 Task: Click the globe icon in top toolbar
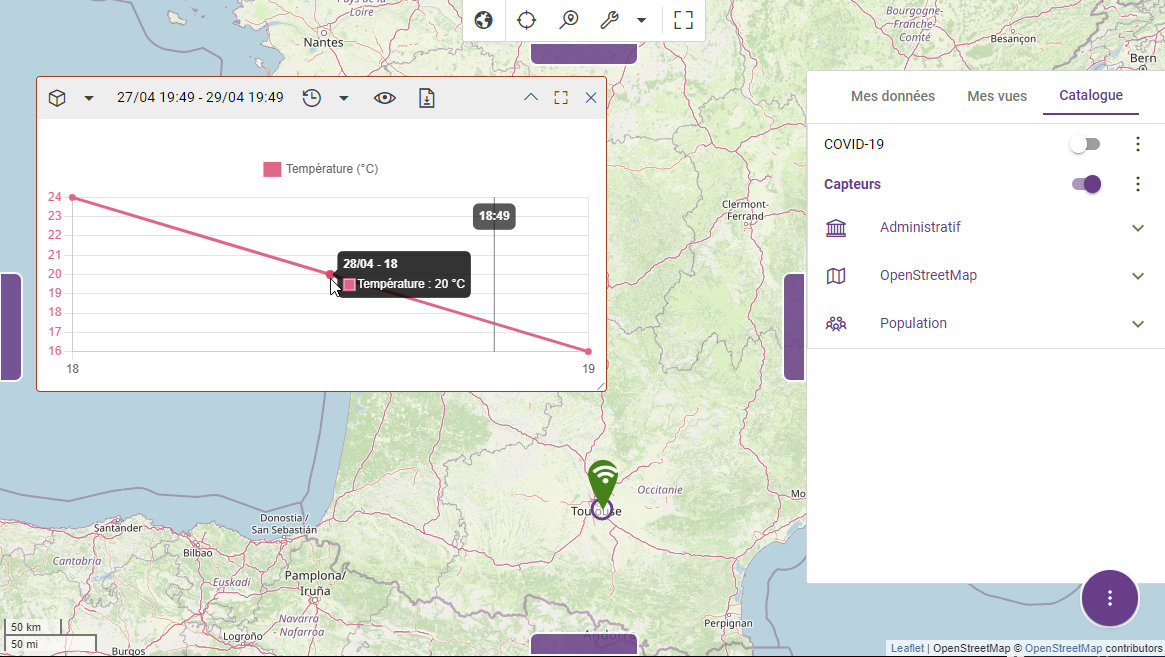click(484, 20)
